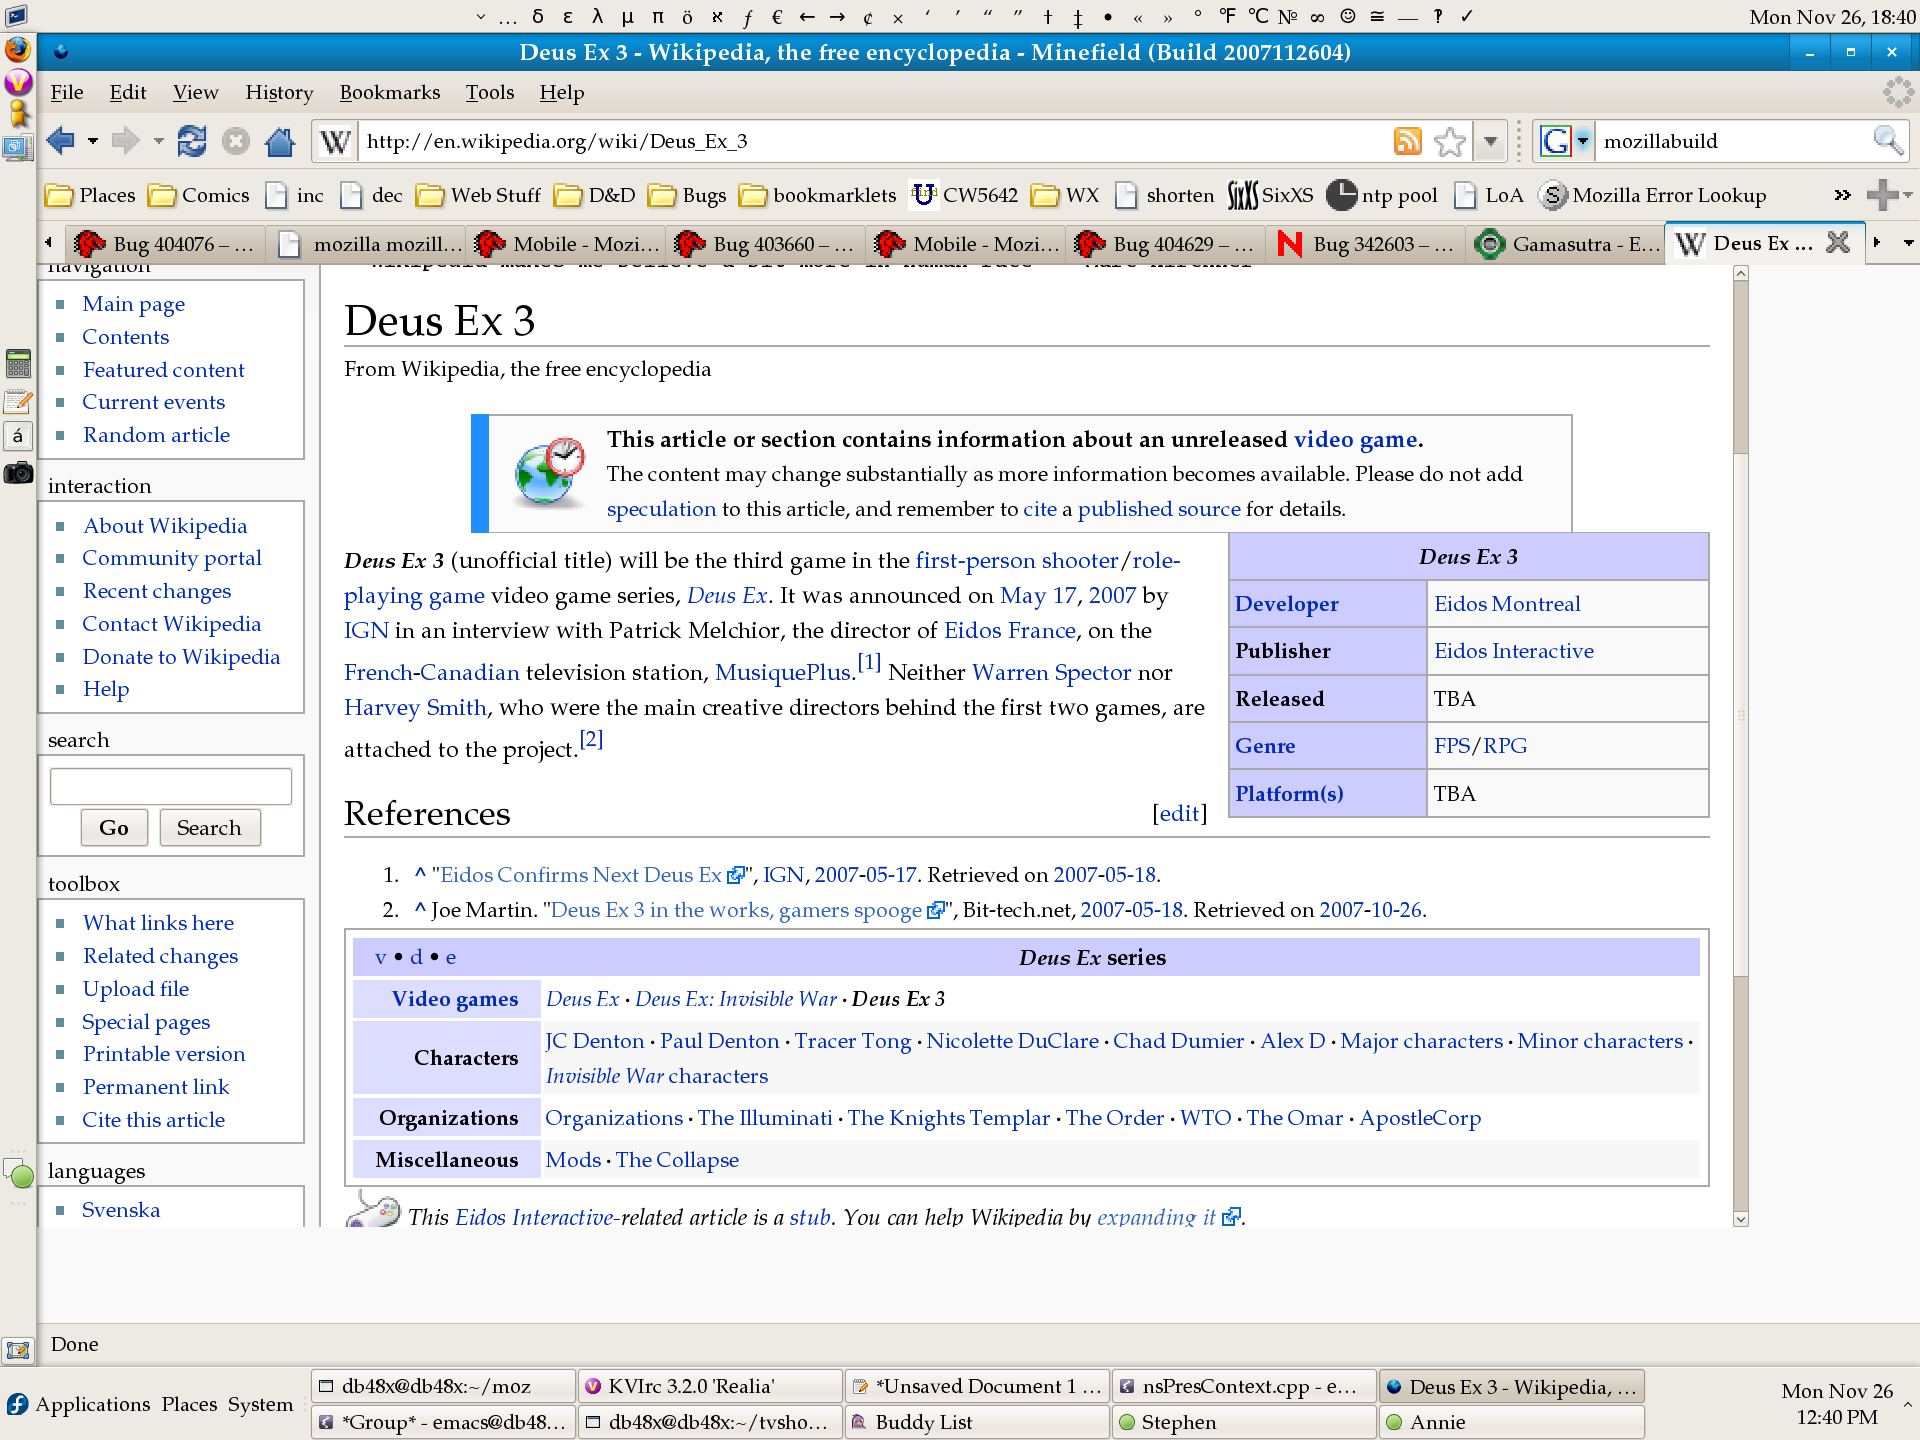Click the Wikipedia Search button
This screenshot has height=1440, width=1920.
[209, 828]
